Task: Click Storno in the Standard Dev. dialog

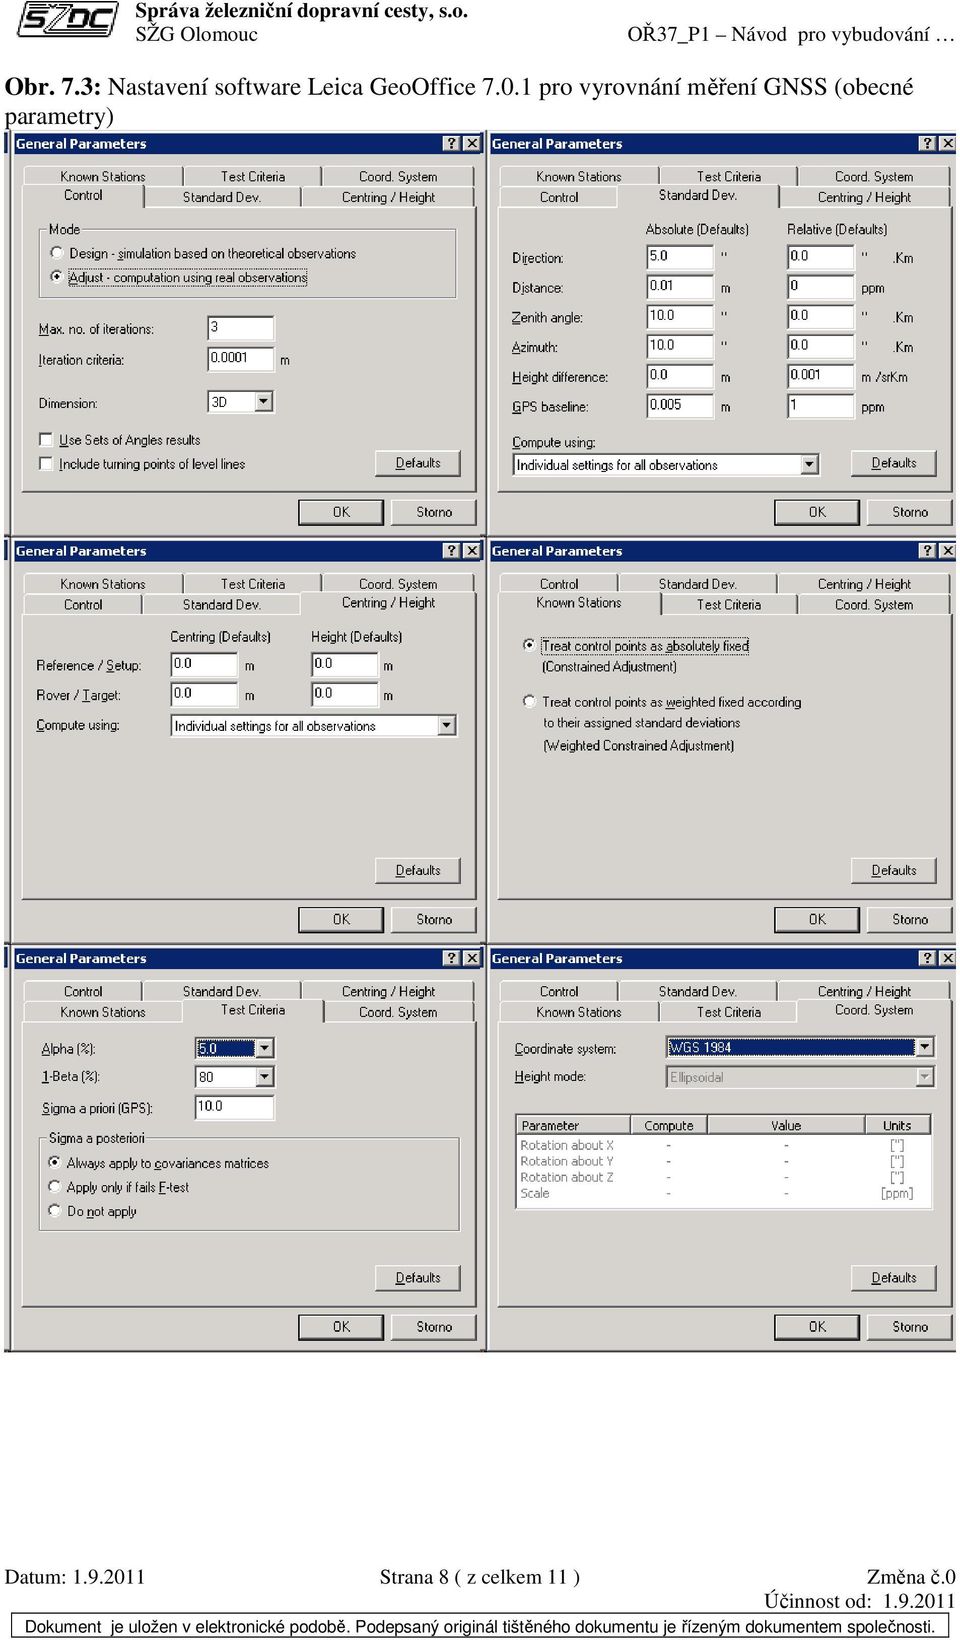Action: (910, 512)
